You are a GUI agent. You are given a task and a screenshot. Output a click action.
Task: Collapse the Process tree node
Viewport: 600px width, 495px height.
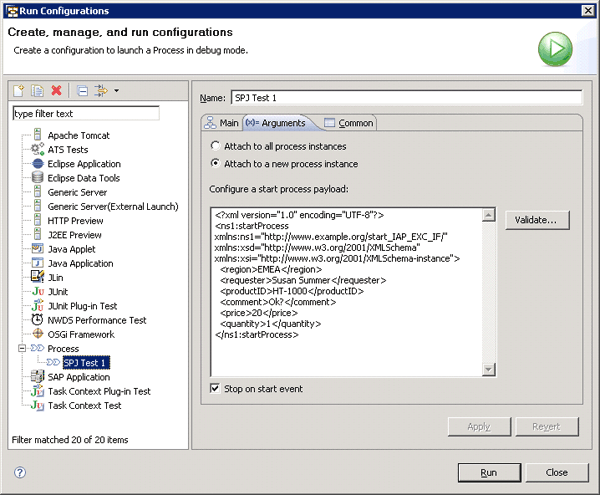pyautogui.click(x=22, y=348)
